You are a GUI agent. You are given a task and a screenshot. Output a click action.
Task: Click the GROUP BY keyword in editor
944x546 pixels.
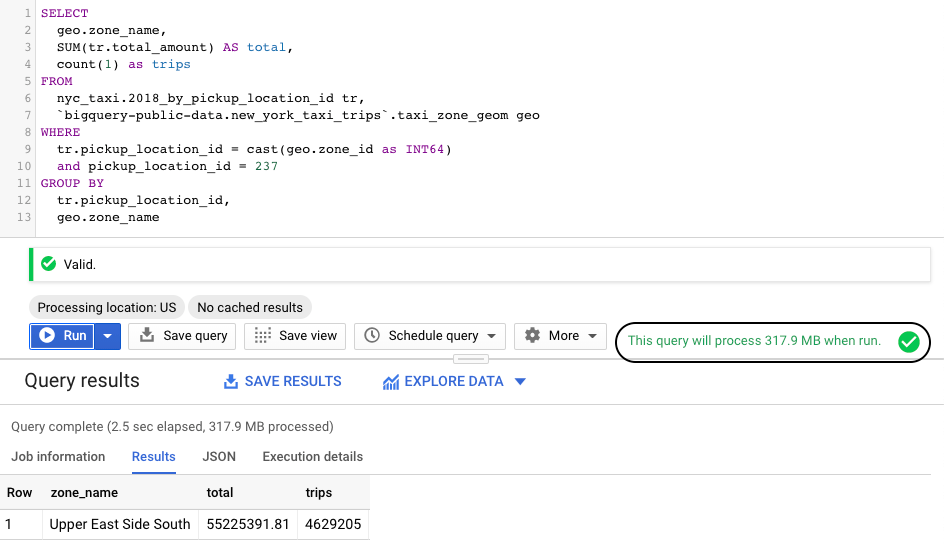click(x=72, y=183)
